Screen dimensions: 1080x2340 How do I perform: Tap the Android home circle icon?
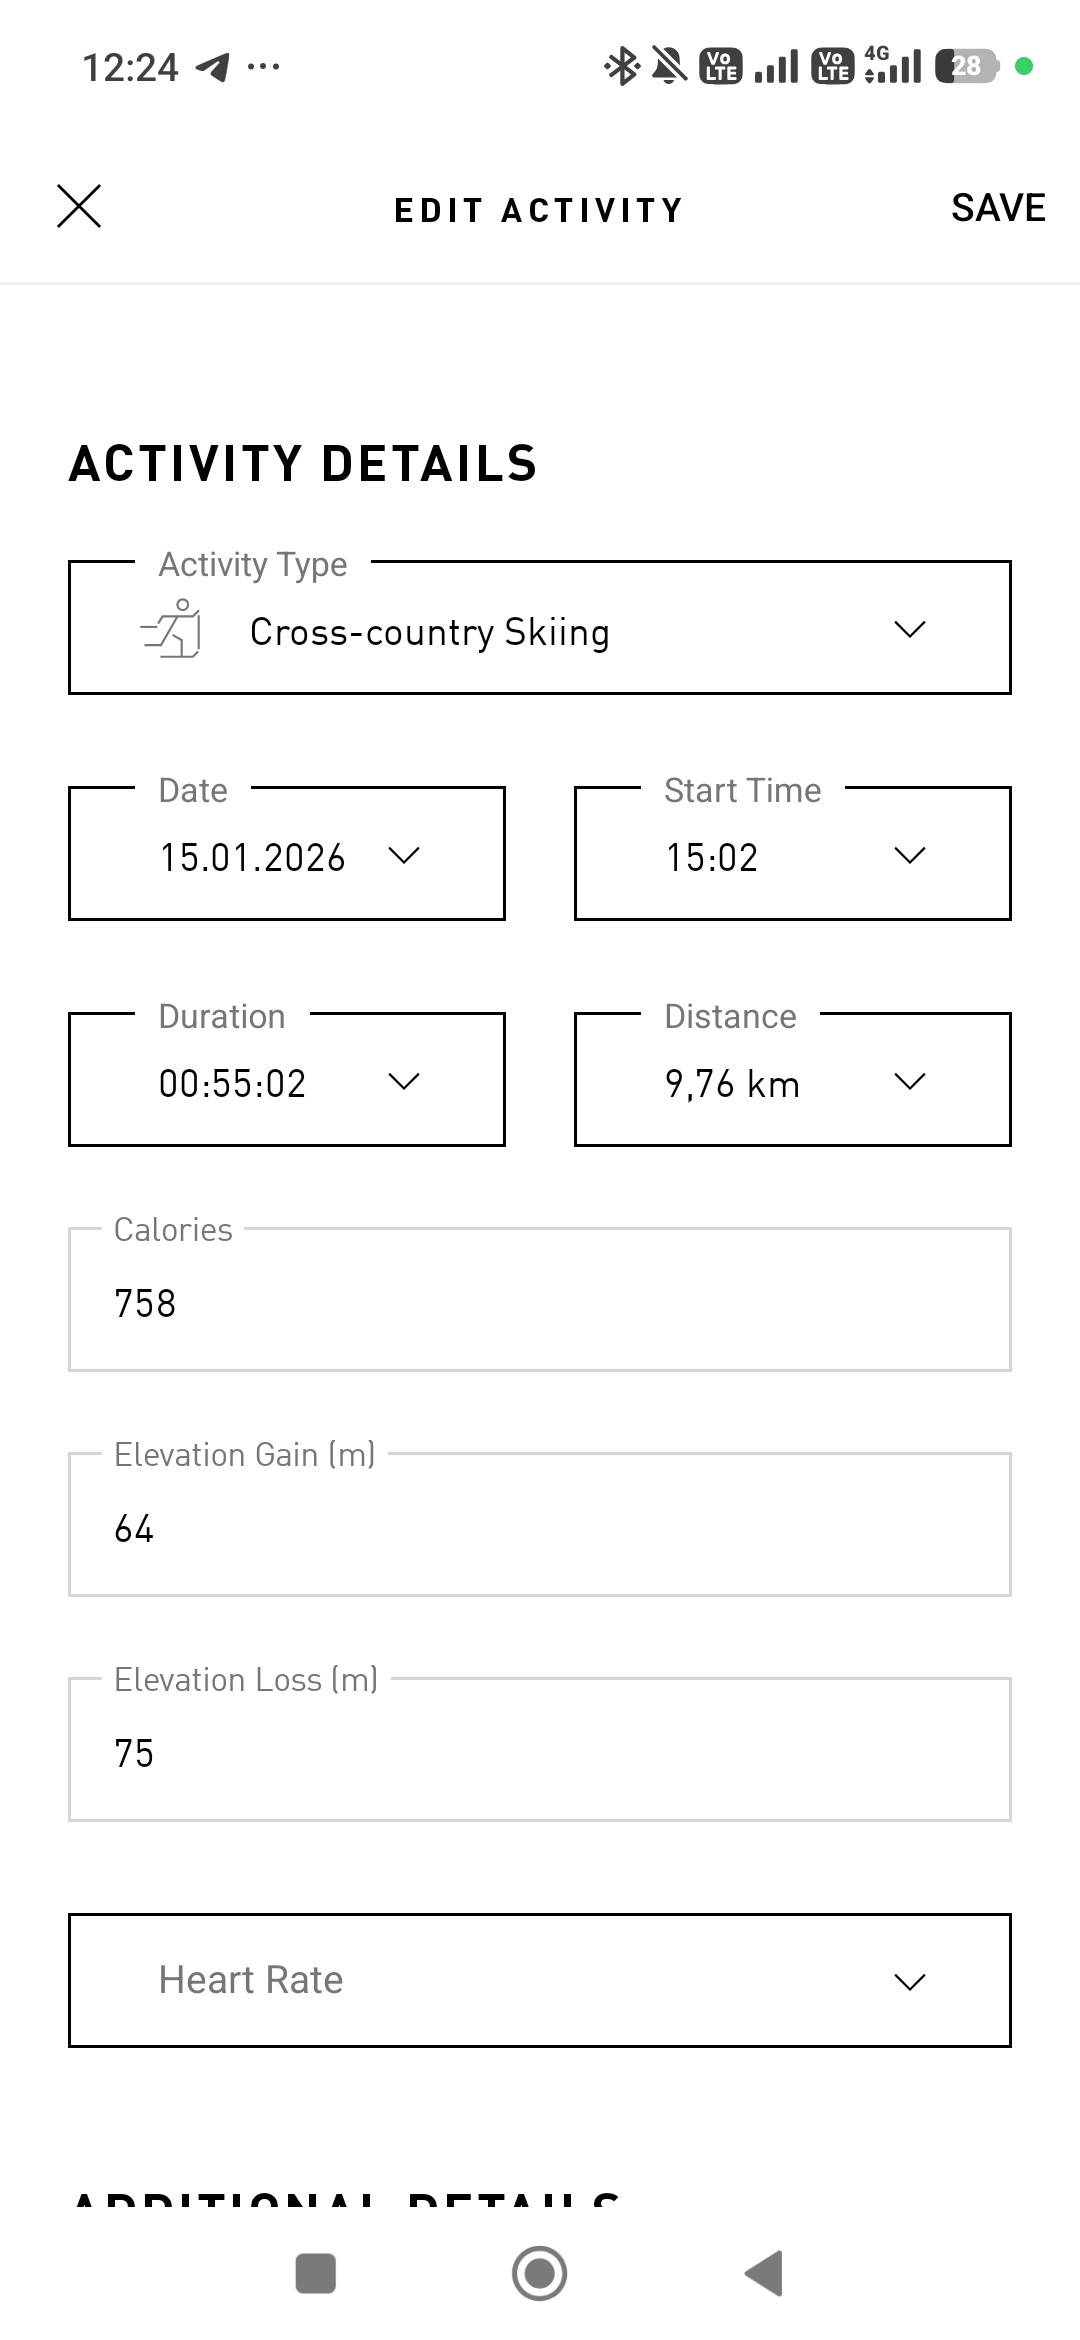pos(540,2274)
